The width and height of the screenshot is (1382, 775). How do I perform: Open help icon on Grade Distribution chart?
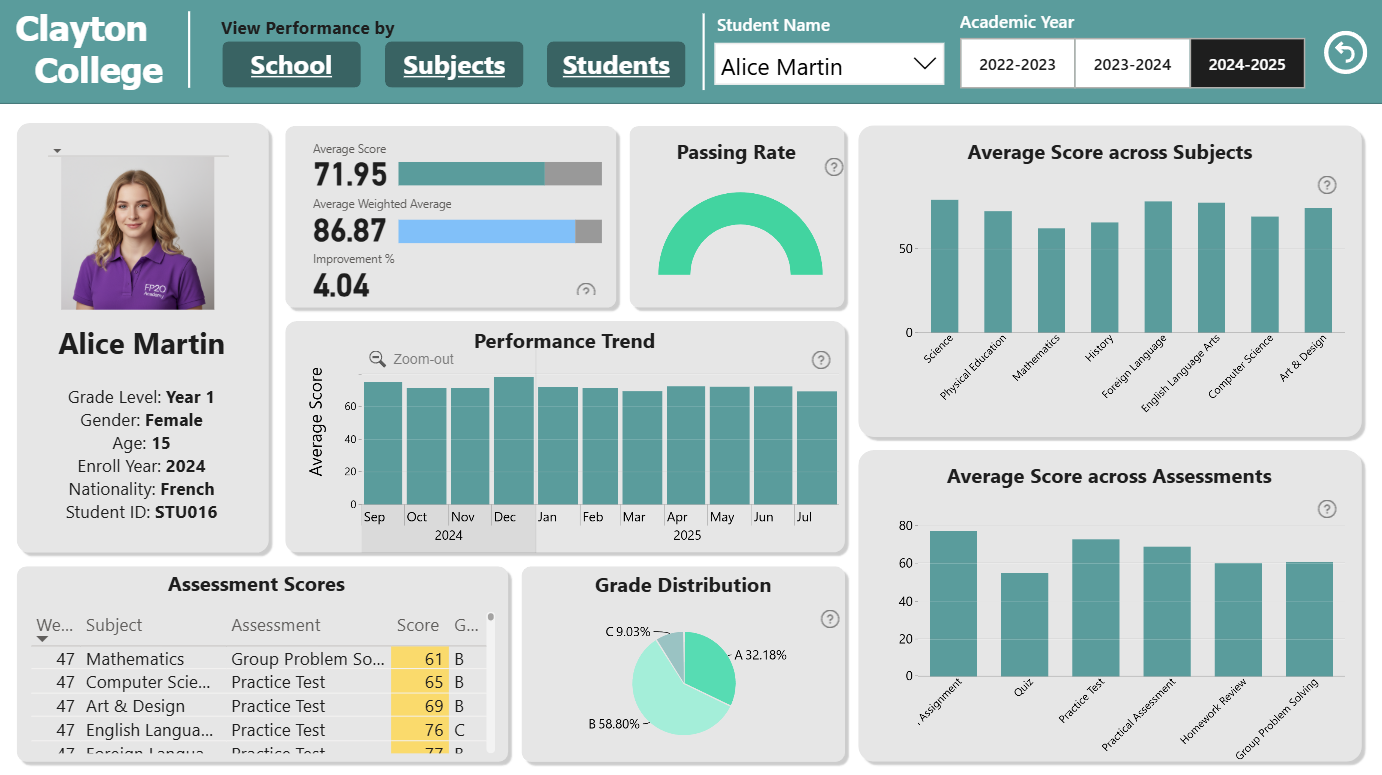click(830, 619)
